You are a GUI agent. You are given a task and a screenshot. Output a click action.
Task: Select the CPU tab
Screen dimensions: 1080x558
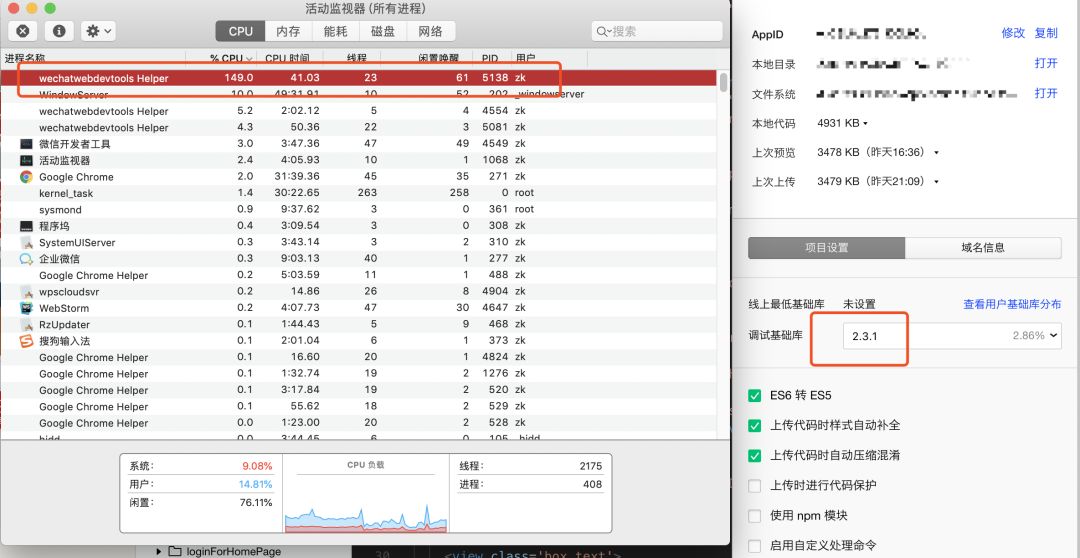coord(241,31)
